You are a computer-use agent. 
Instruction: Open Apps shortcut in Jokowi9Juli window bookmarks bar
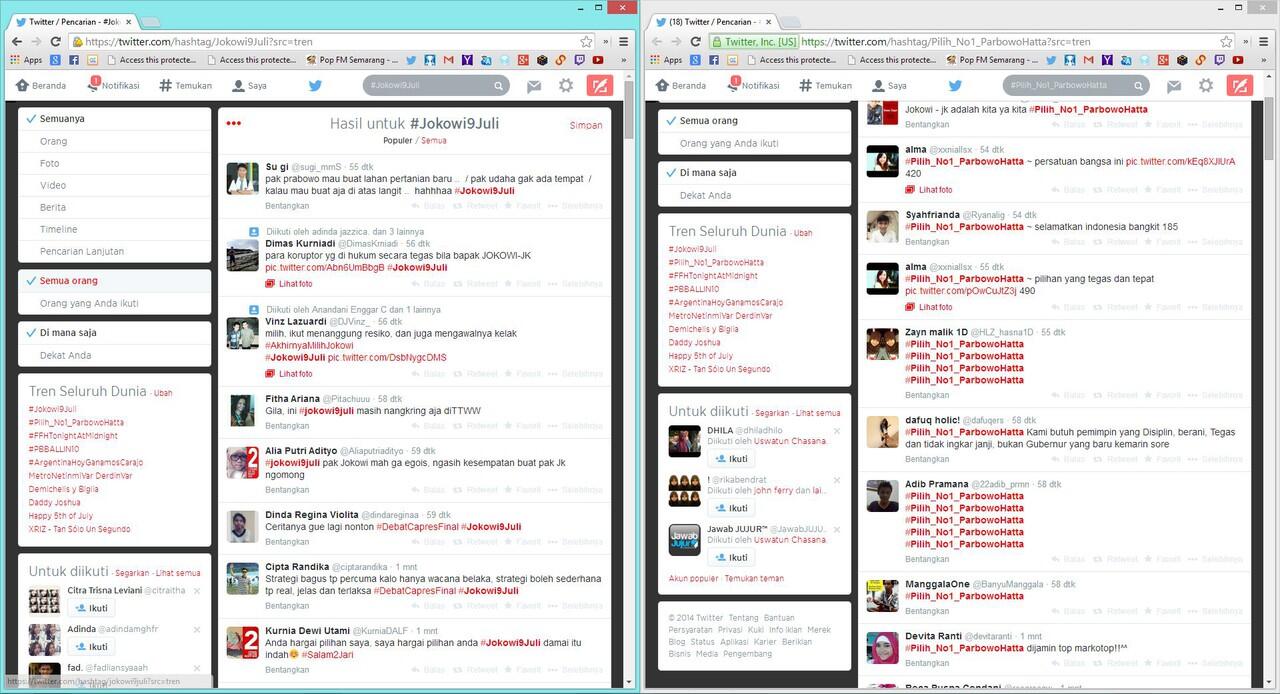(x=26, y=60)
